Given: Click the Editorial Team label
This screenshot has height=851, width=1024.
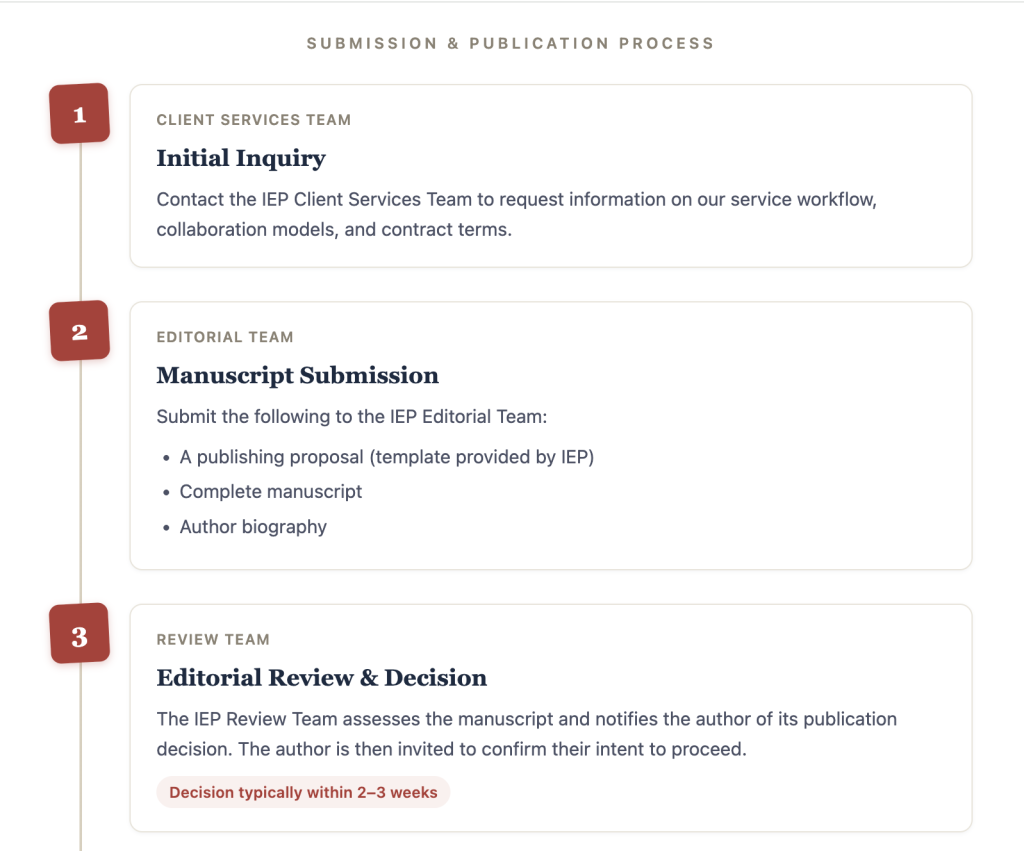Looking at the screenshot, I should pyautogui.click(x=225, y=337).
